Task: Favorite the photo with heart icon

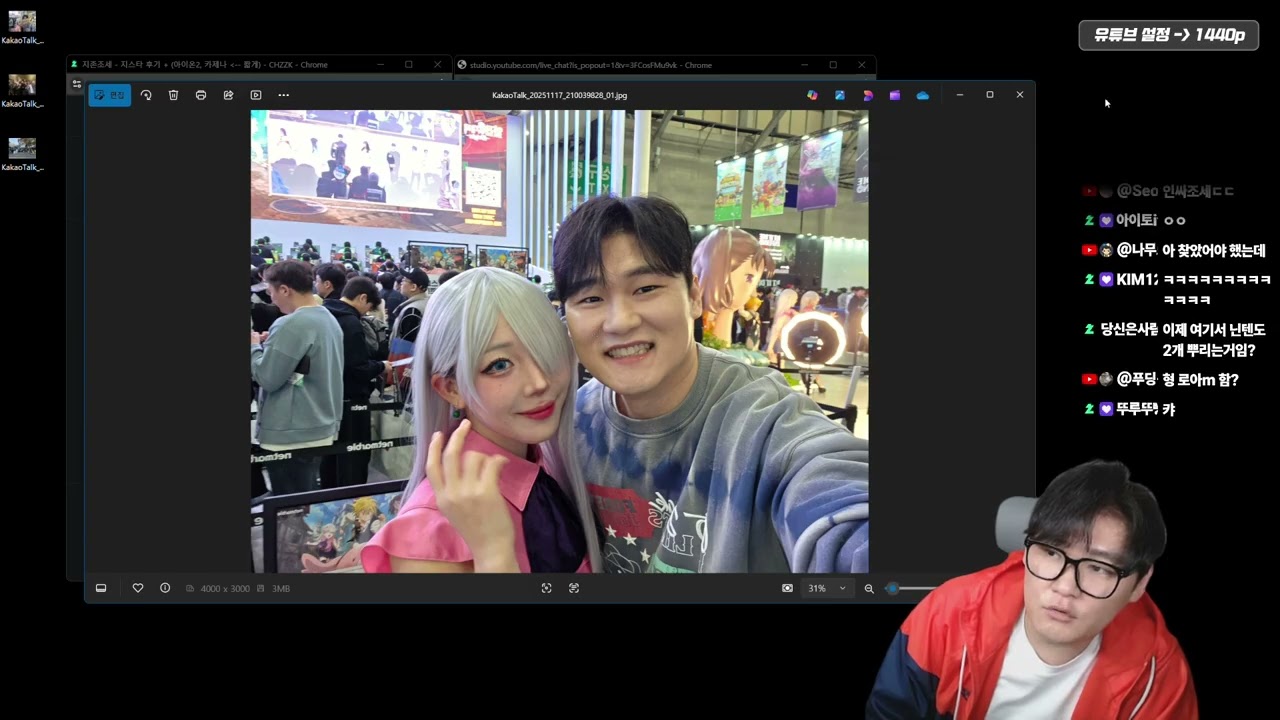Action: pyautogui.click(x=138, y=588)
